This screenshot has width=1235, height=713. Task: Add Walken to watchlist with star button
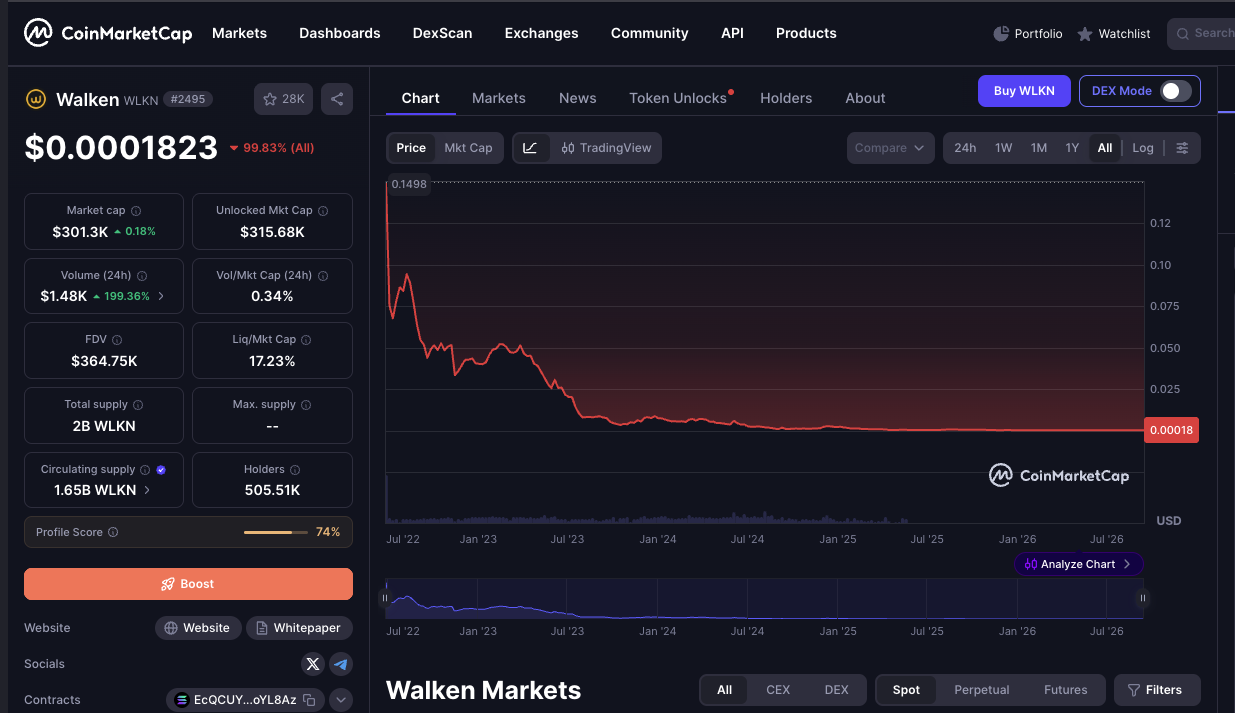click(284, 99)
